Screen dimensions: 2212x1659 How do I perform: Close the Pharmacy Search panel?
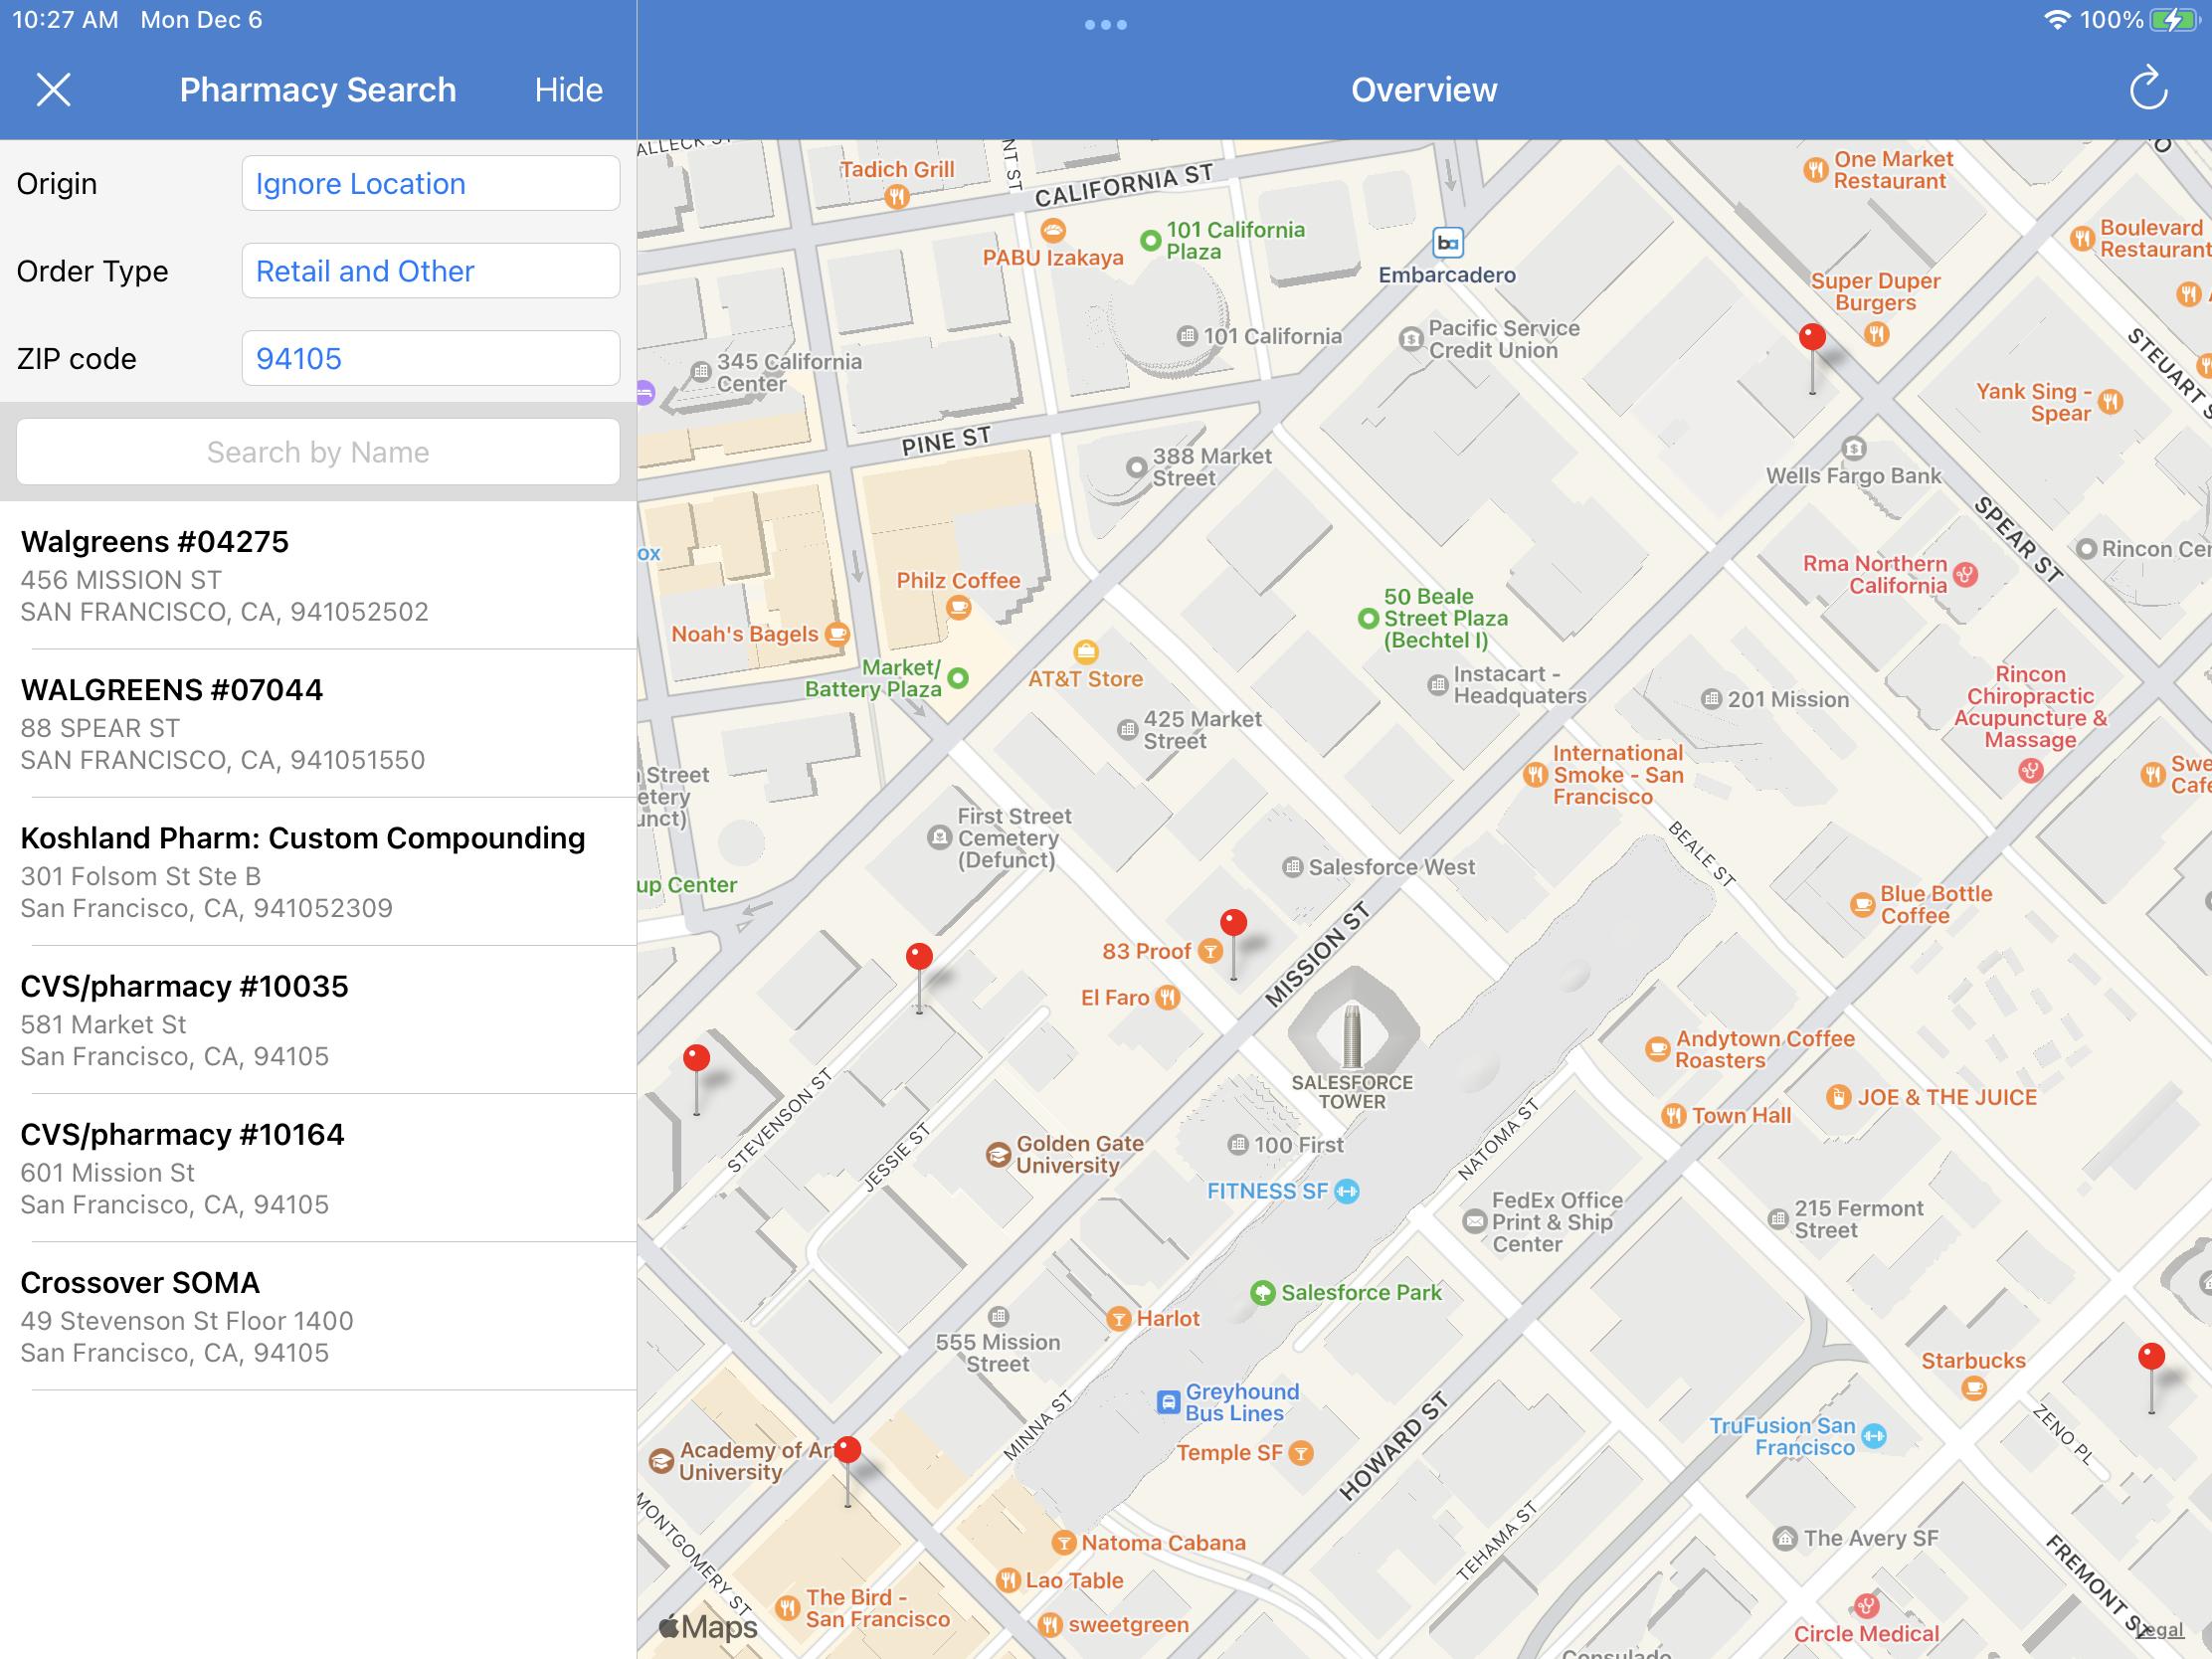[53, 90]
